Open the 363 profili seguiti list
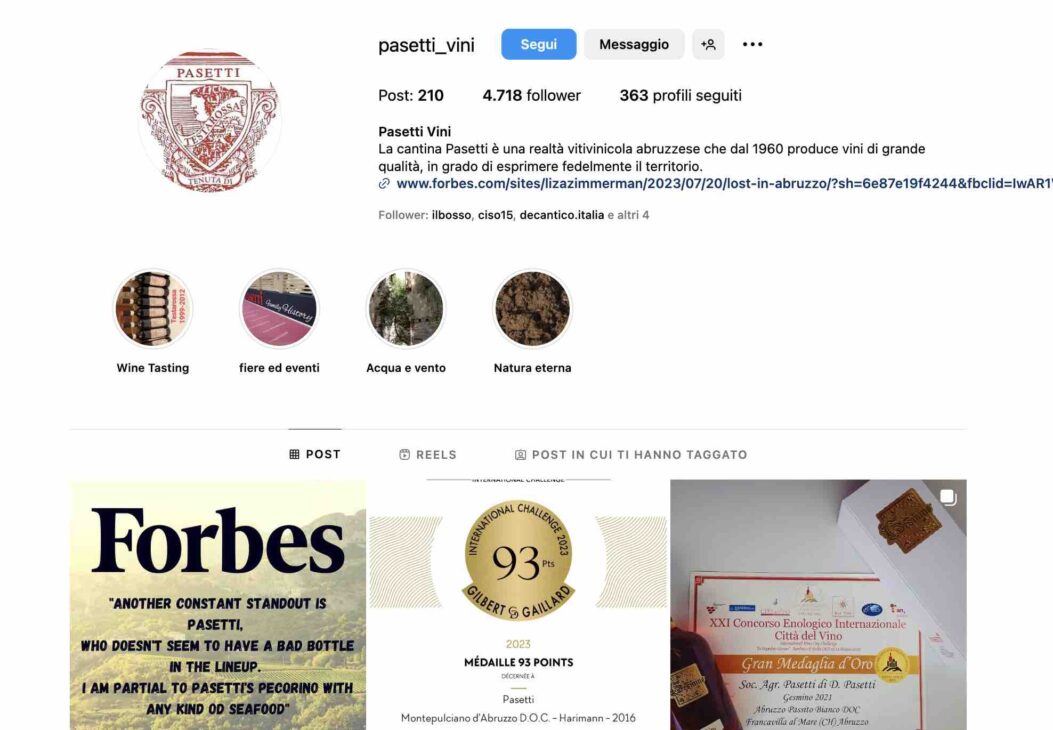The width and height of the screenshot is (1053, 730). pos(680,95)
